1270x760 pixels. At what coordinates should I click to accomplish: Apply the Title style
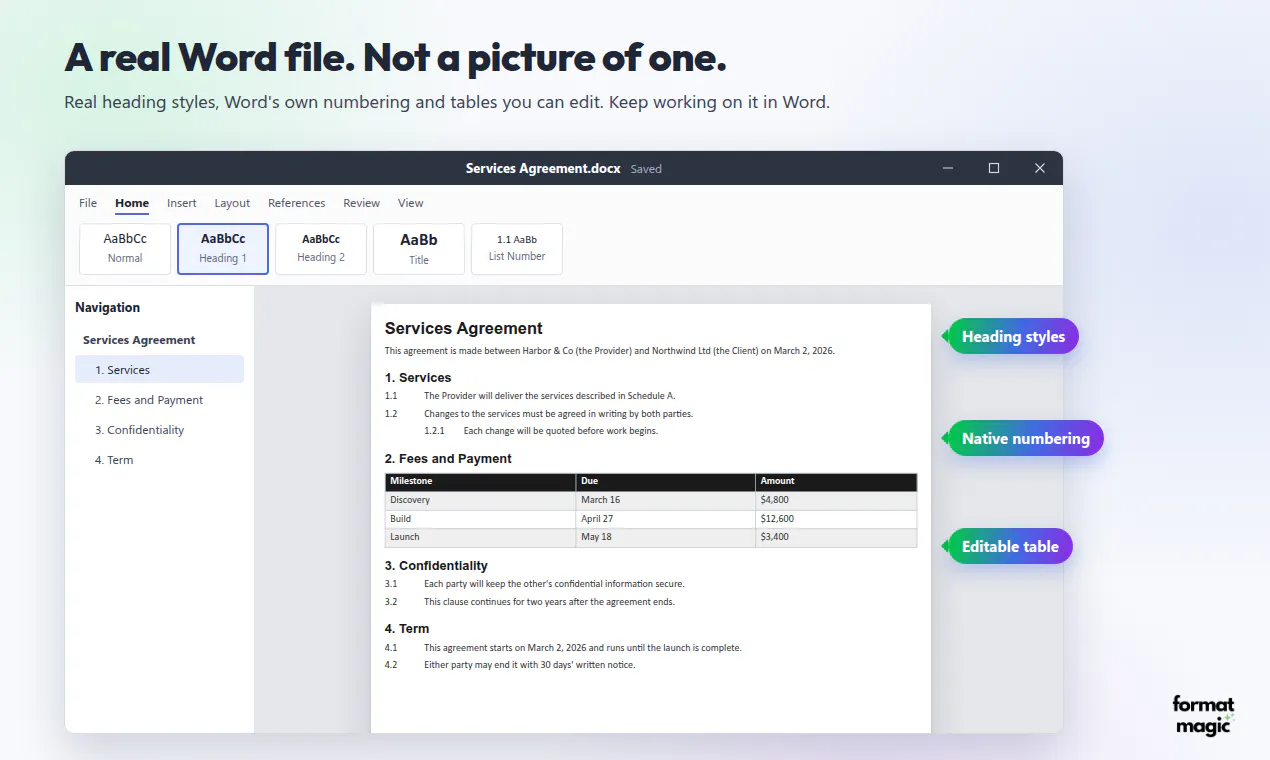419,249
